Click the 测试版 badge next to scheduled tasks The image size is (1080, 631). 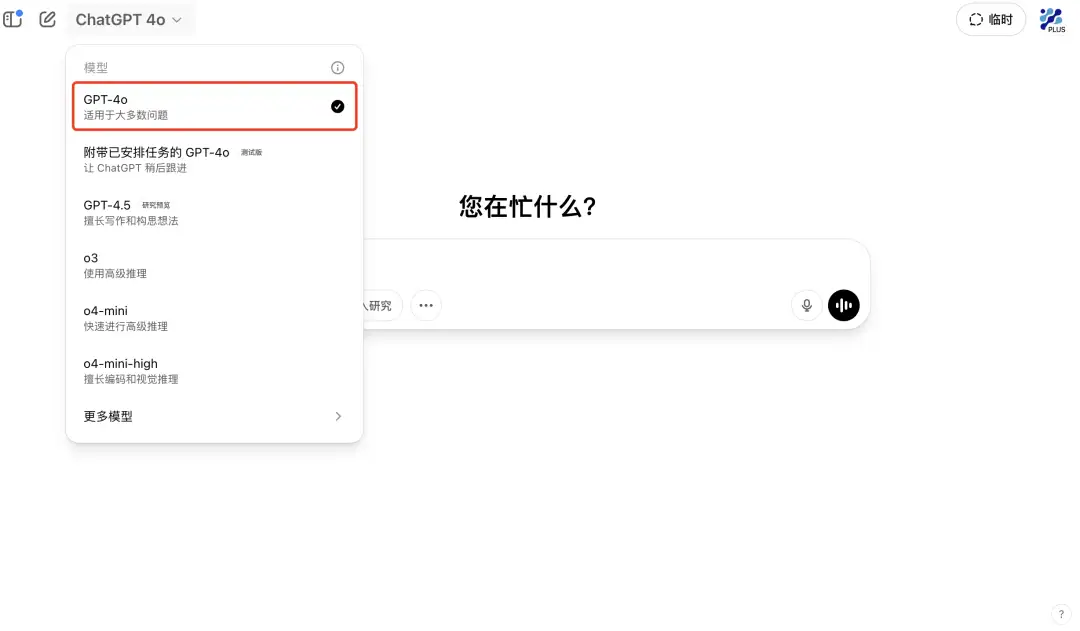[245, 152]
